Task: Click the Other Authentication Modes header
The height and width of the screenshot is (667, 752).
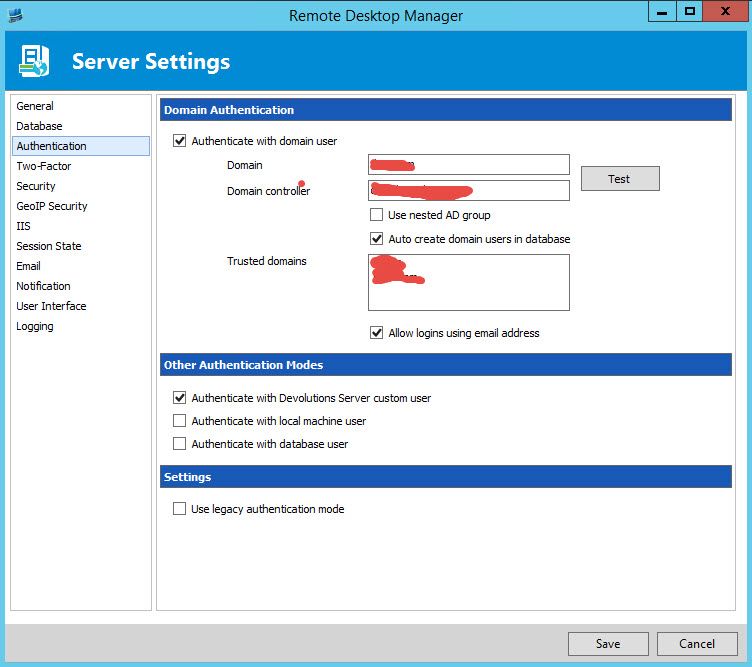Action: point(446,365)
